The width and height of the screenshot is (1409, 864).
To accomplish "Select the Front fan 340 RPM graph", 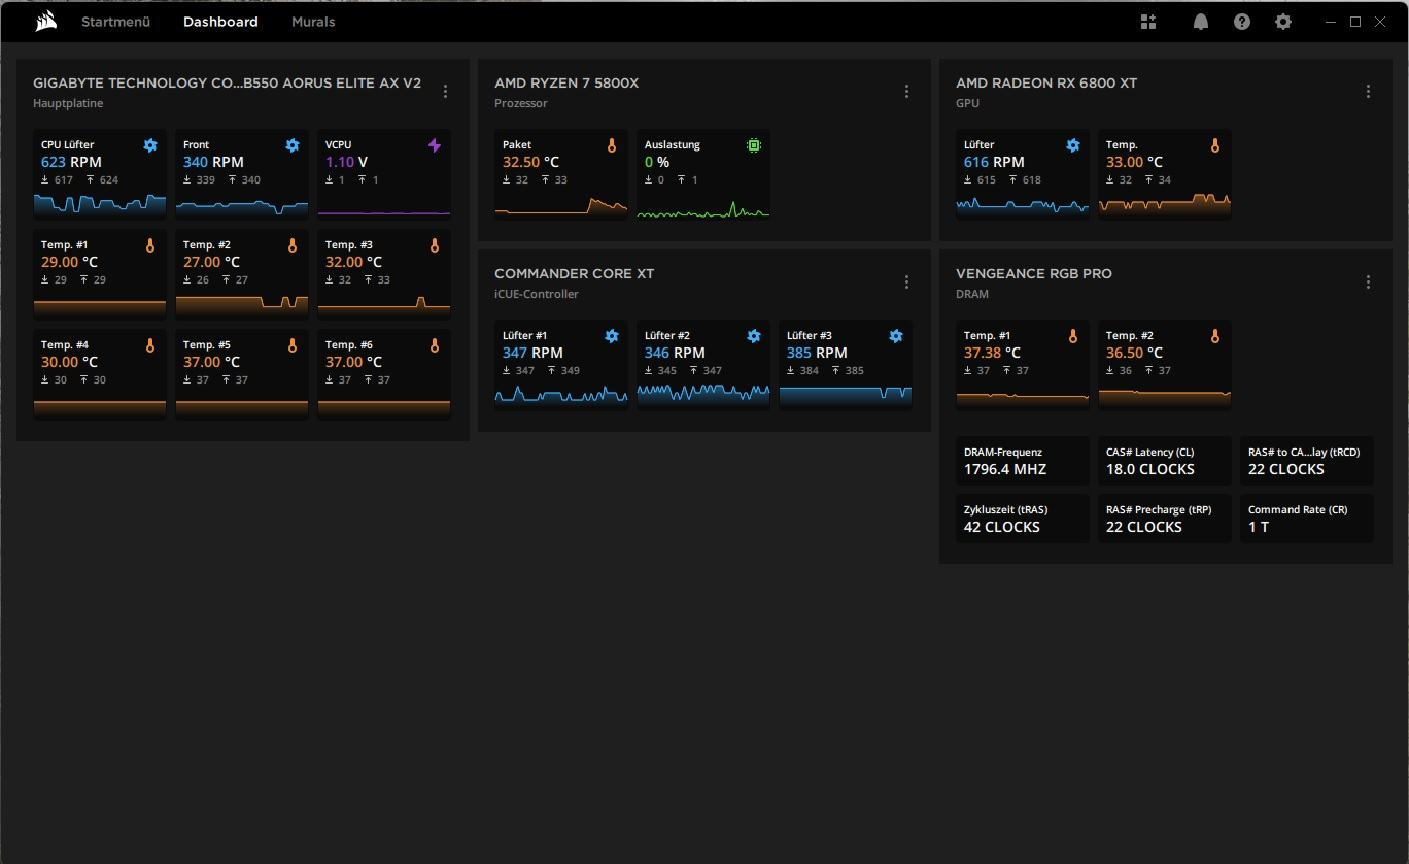I will point(242,206).
